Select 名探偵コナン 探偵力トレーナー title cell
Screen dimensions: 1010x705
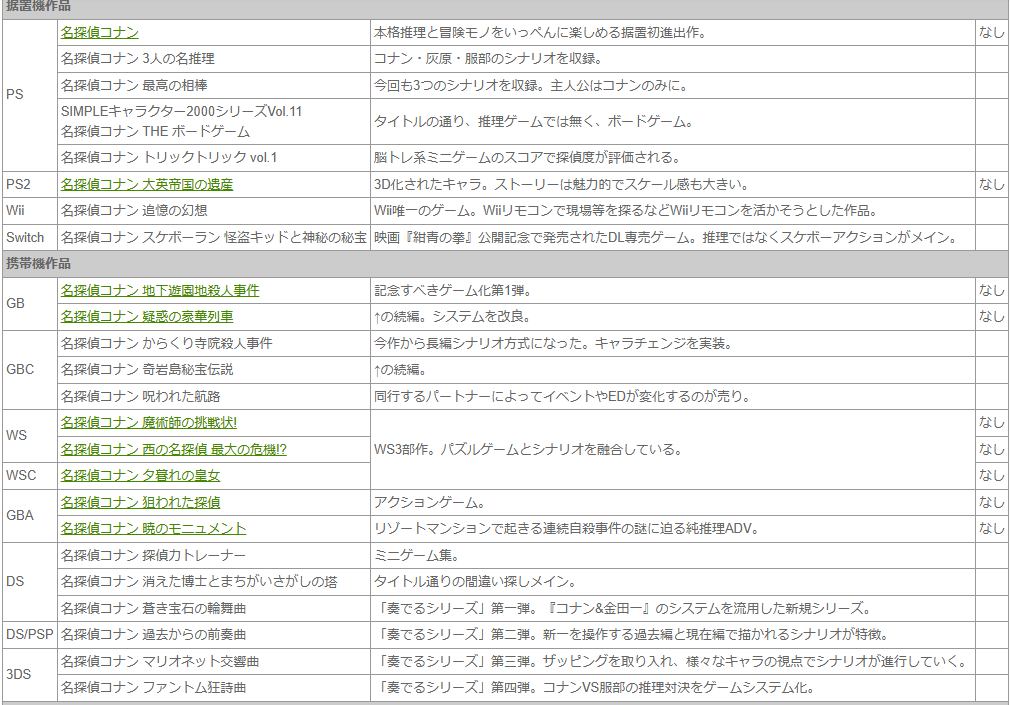(152, 555)
